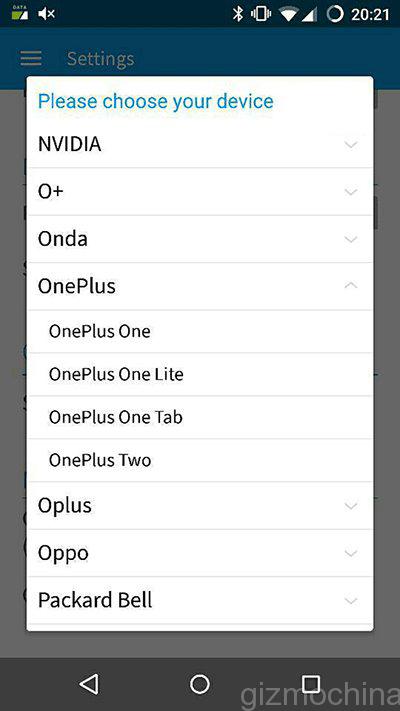Expand the Oppo device group chevron
This screenshot has width=400, height=711.
[x=351, y=553]
